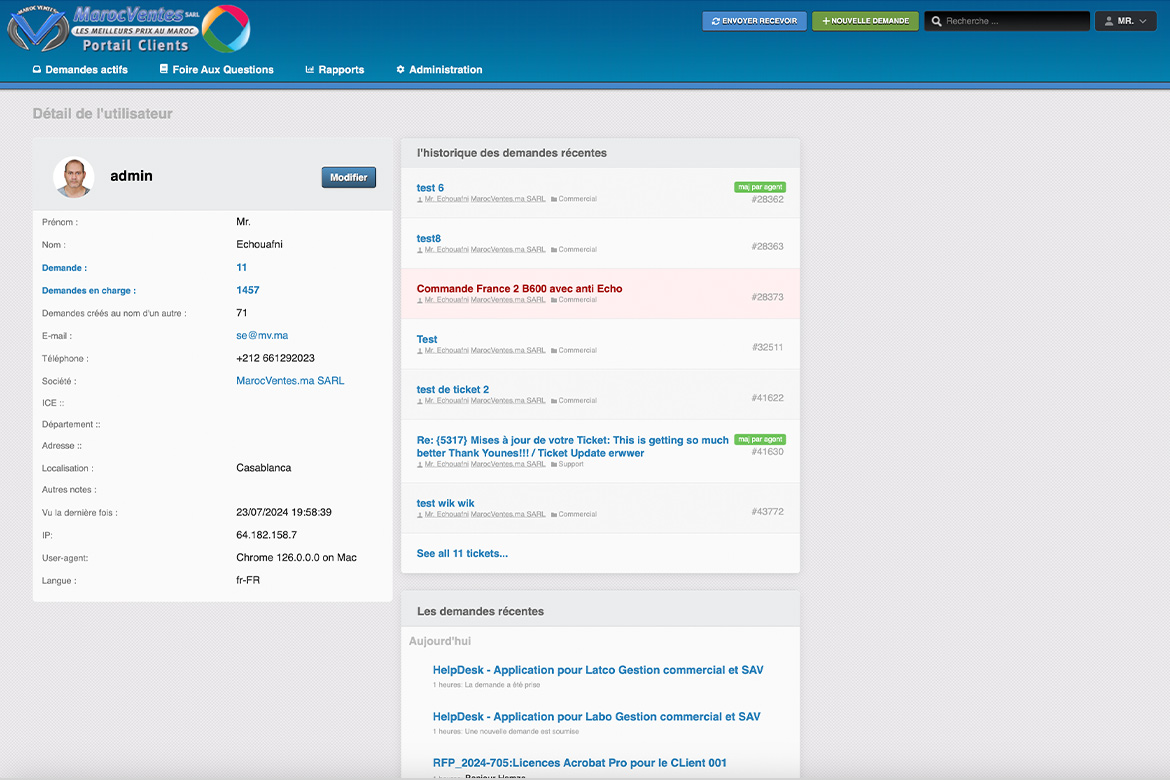Open ticket 'Commande France 2 B600 avec anti Echo'
This screenshot has width=1170, height=780.
point(519,289)
